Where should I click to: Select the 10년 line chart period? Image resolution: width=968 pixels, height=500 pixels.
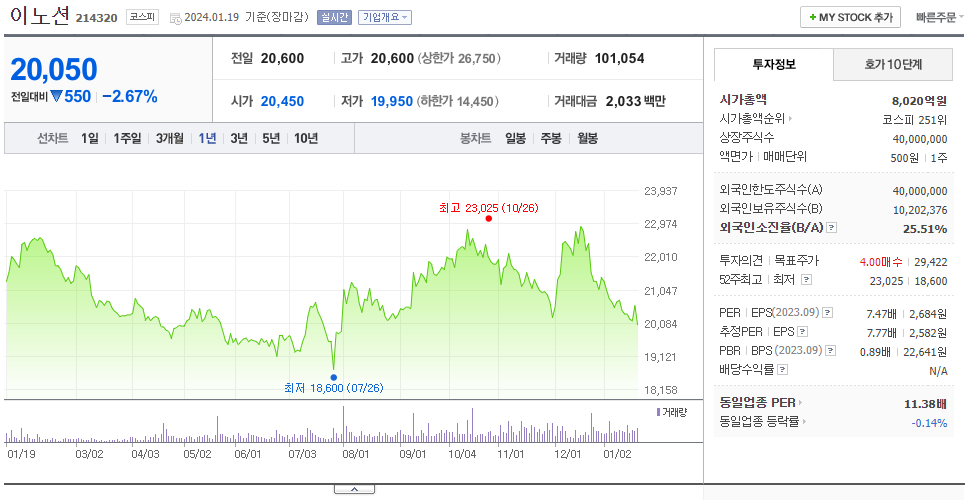(x=306, y=139)
